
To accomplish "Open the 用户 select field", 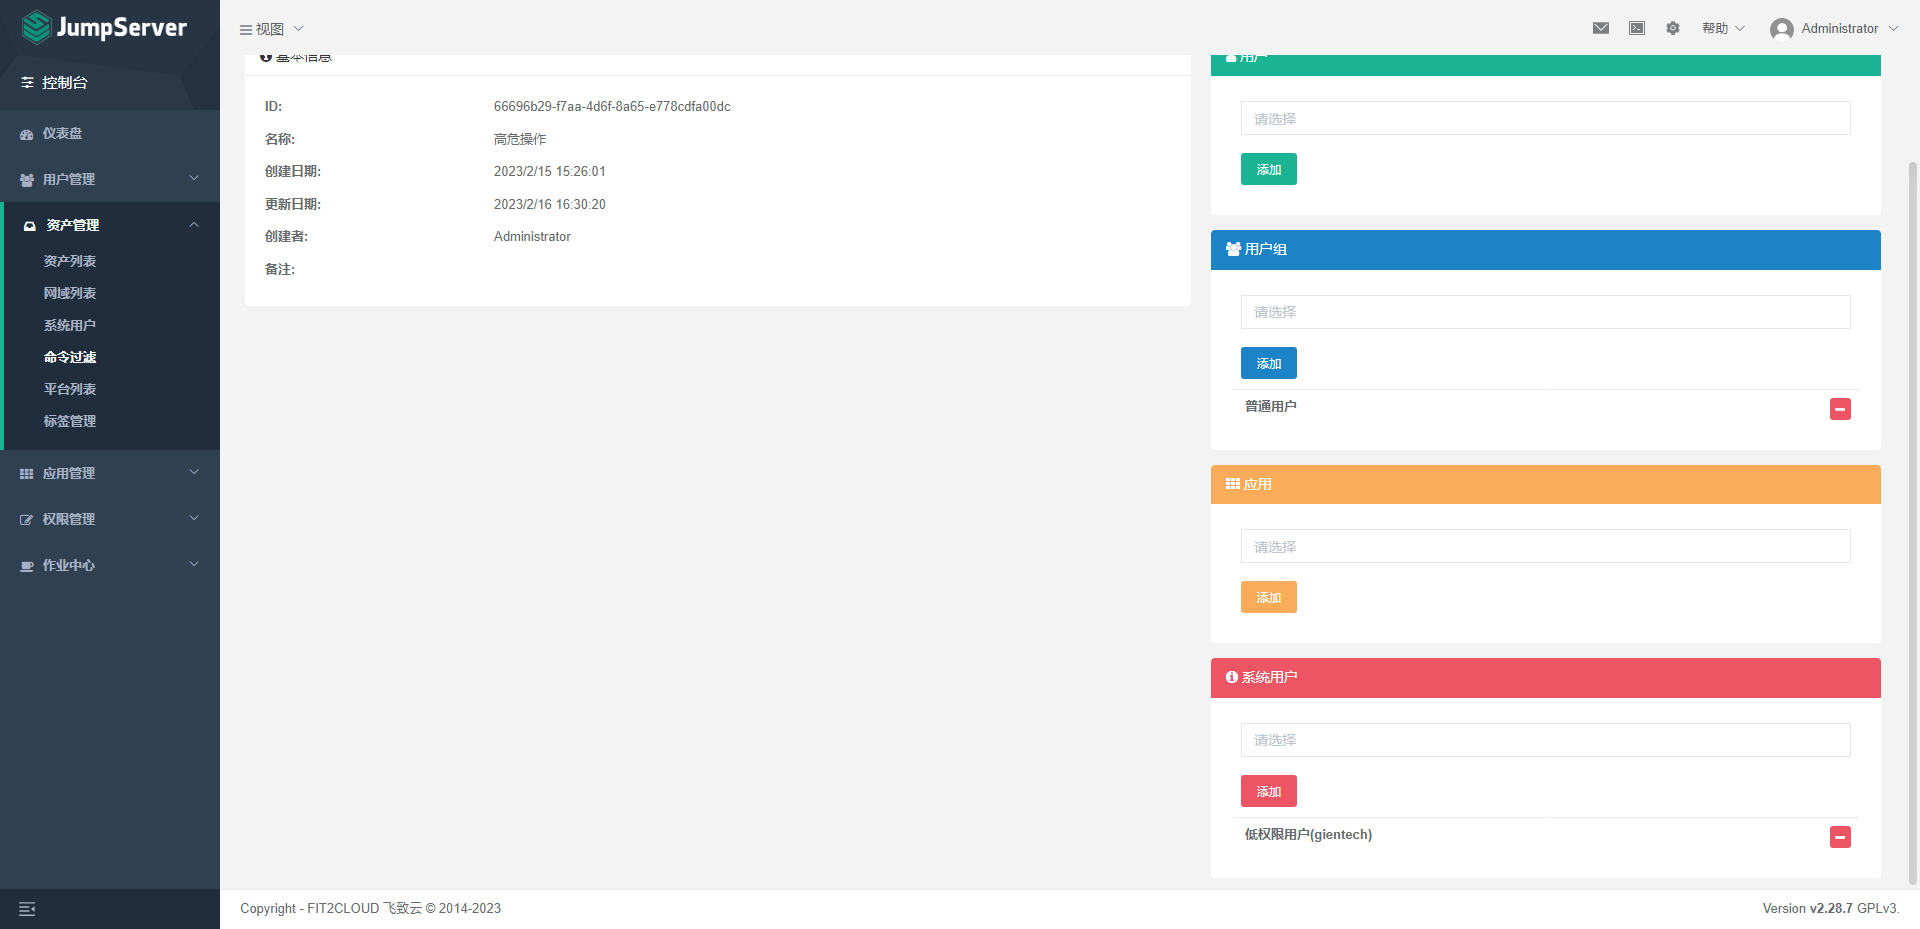I will coord(1545,118).
